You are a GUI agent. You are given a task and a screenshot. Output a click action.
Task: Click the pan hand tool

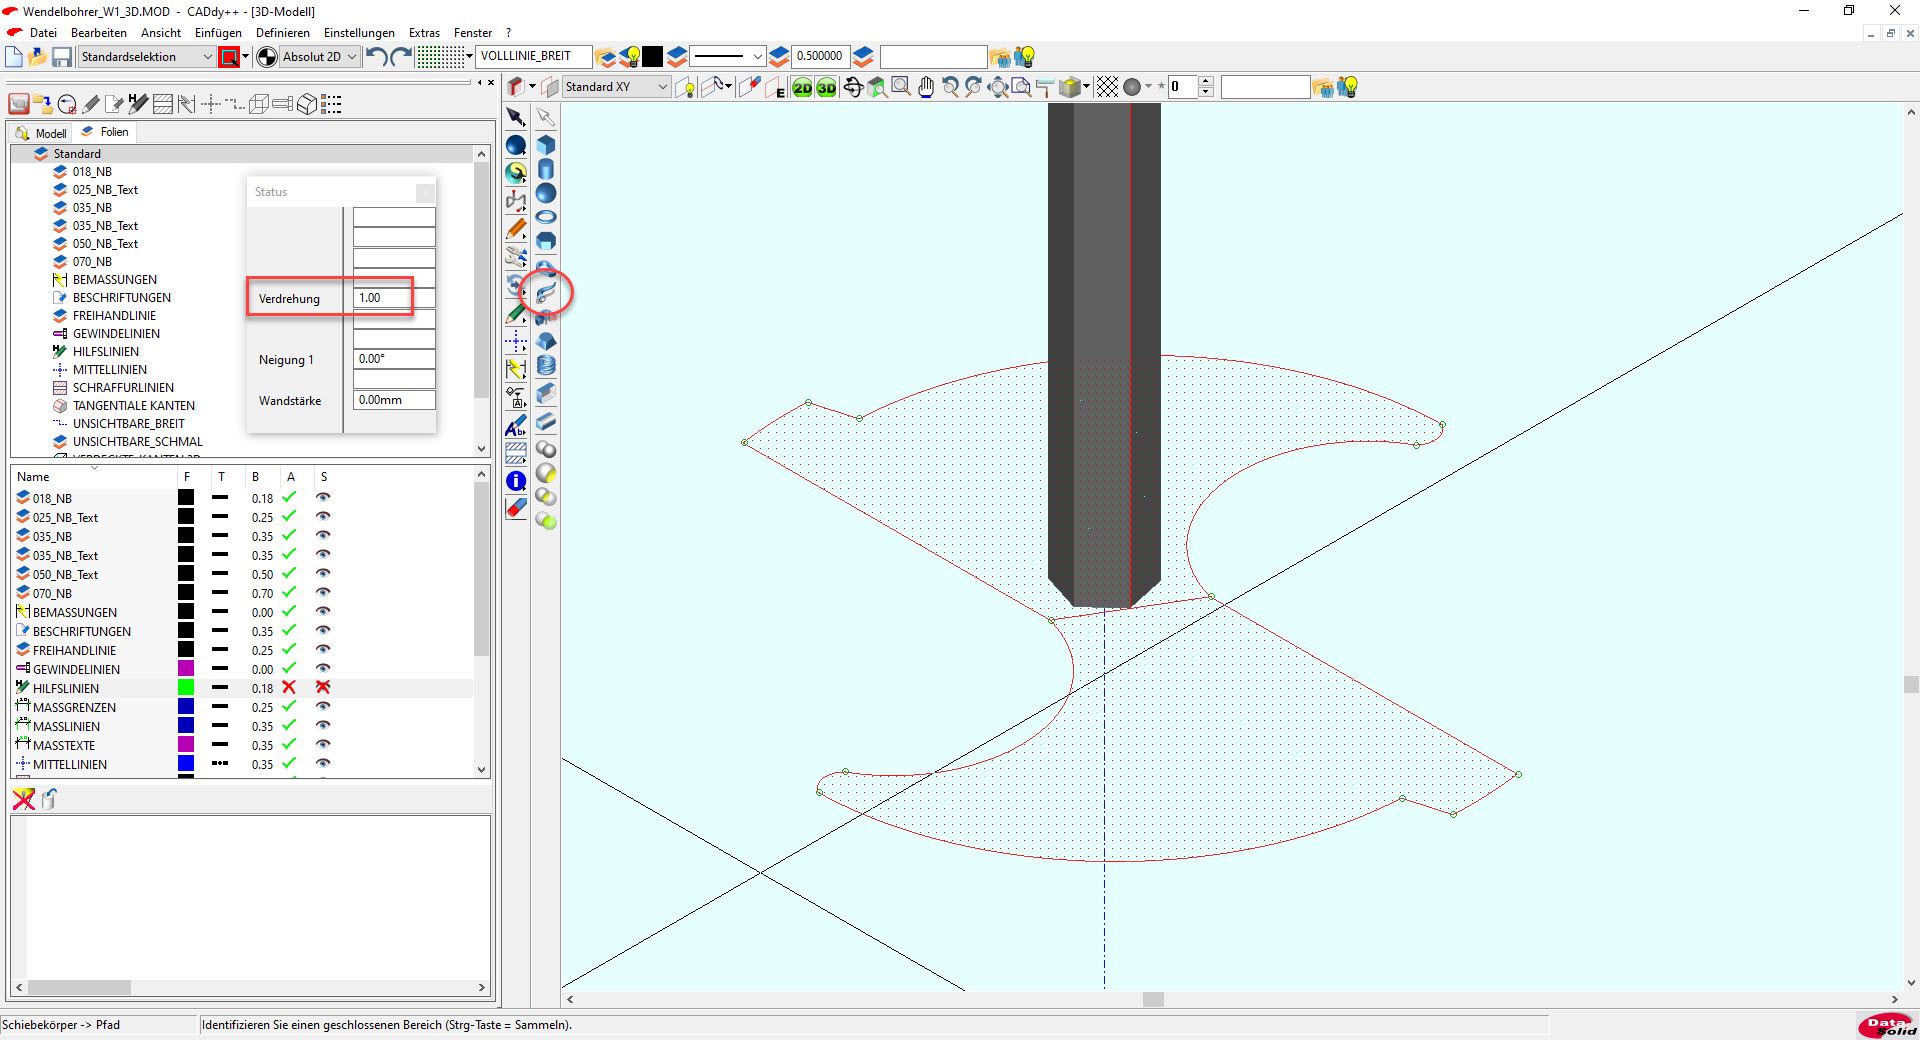point(926,88)
